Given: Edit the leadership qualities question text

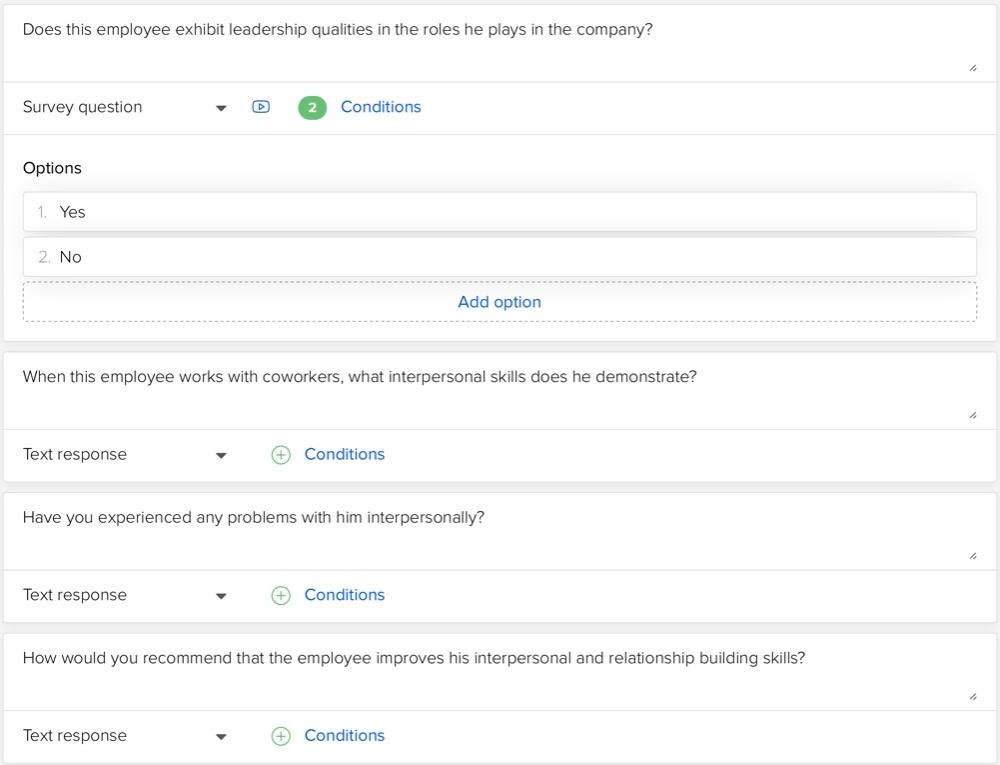Looking at the screenshot, I should pos(499,43).
